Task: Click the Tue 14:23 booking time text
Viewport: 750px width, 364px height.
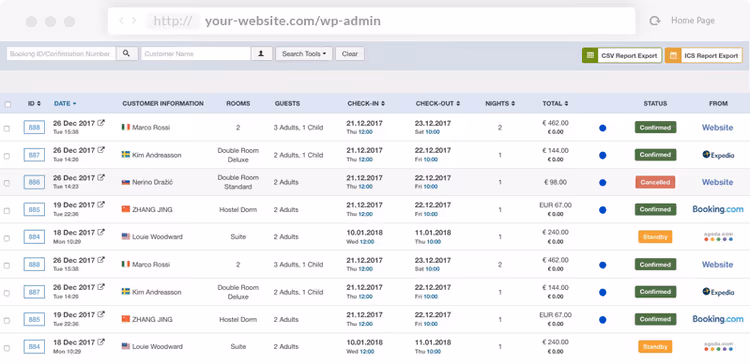Action: tap(66, 187)
